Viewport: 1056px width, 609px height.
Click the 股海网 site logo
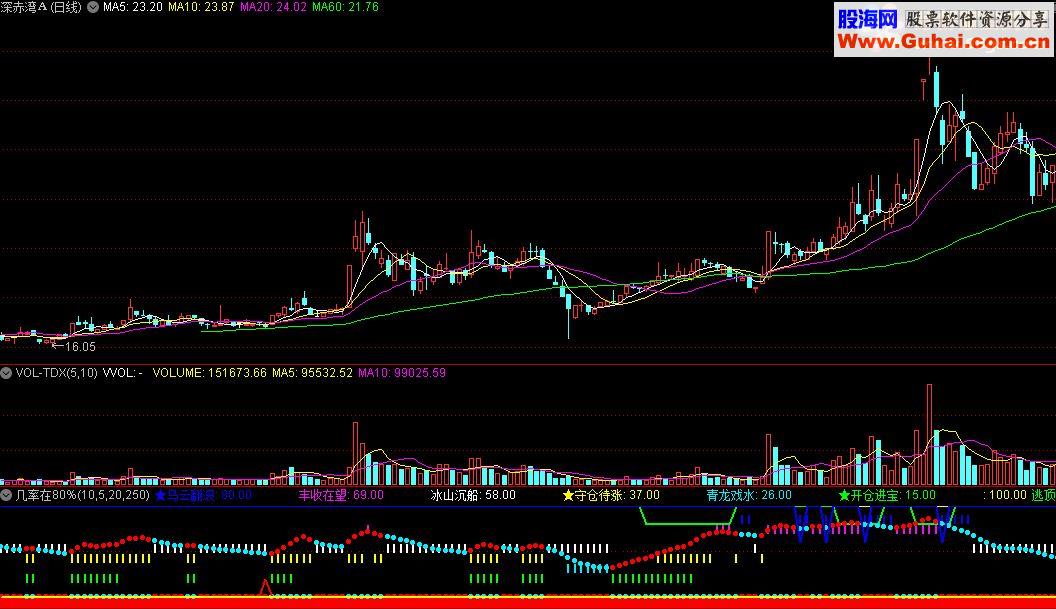click(x=867, y=19)
